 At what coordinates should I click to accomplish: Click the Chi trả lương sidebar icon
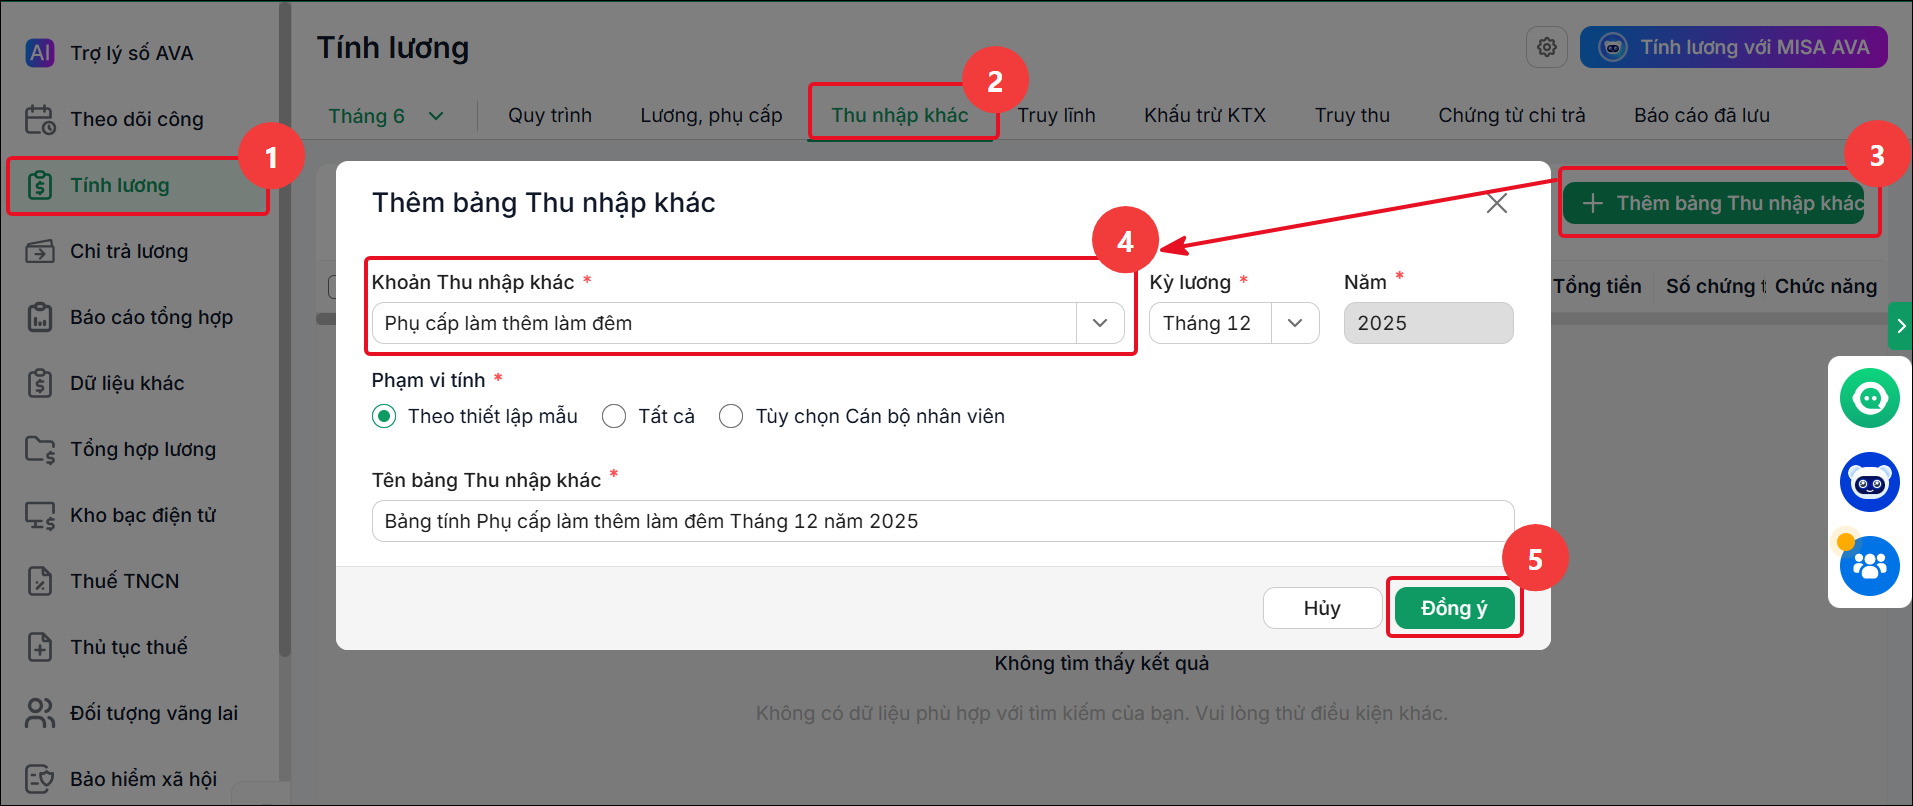tap(40, 251)
